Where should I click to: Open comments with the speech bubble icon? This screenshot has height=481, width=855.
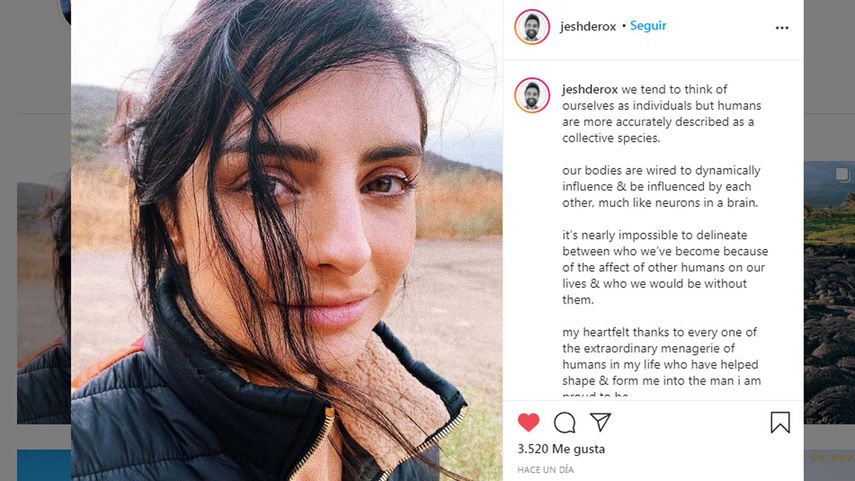pos(564,422)
